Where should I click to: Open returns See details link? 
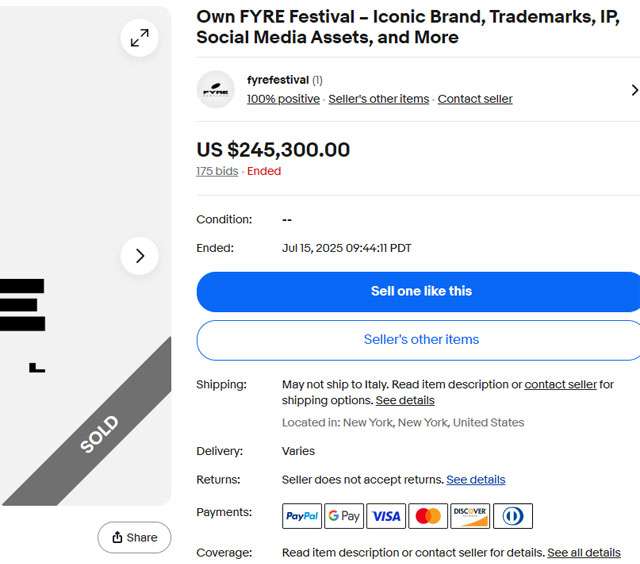point(476,479)
